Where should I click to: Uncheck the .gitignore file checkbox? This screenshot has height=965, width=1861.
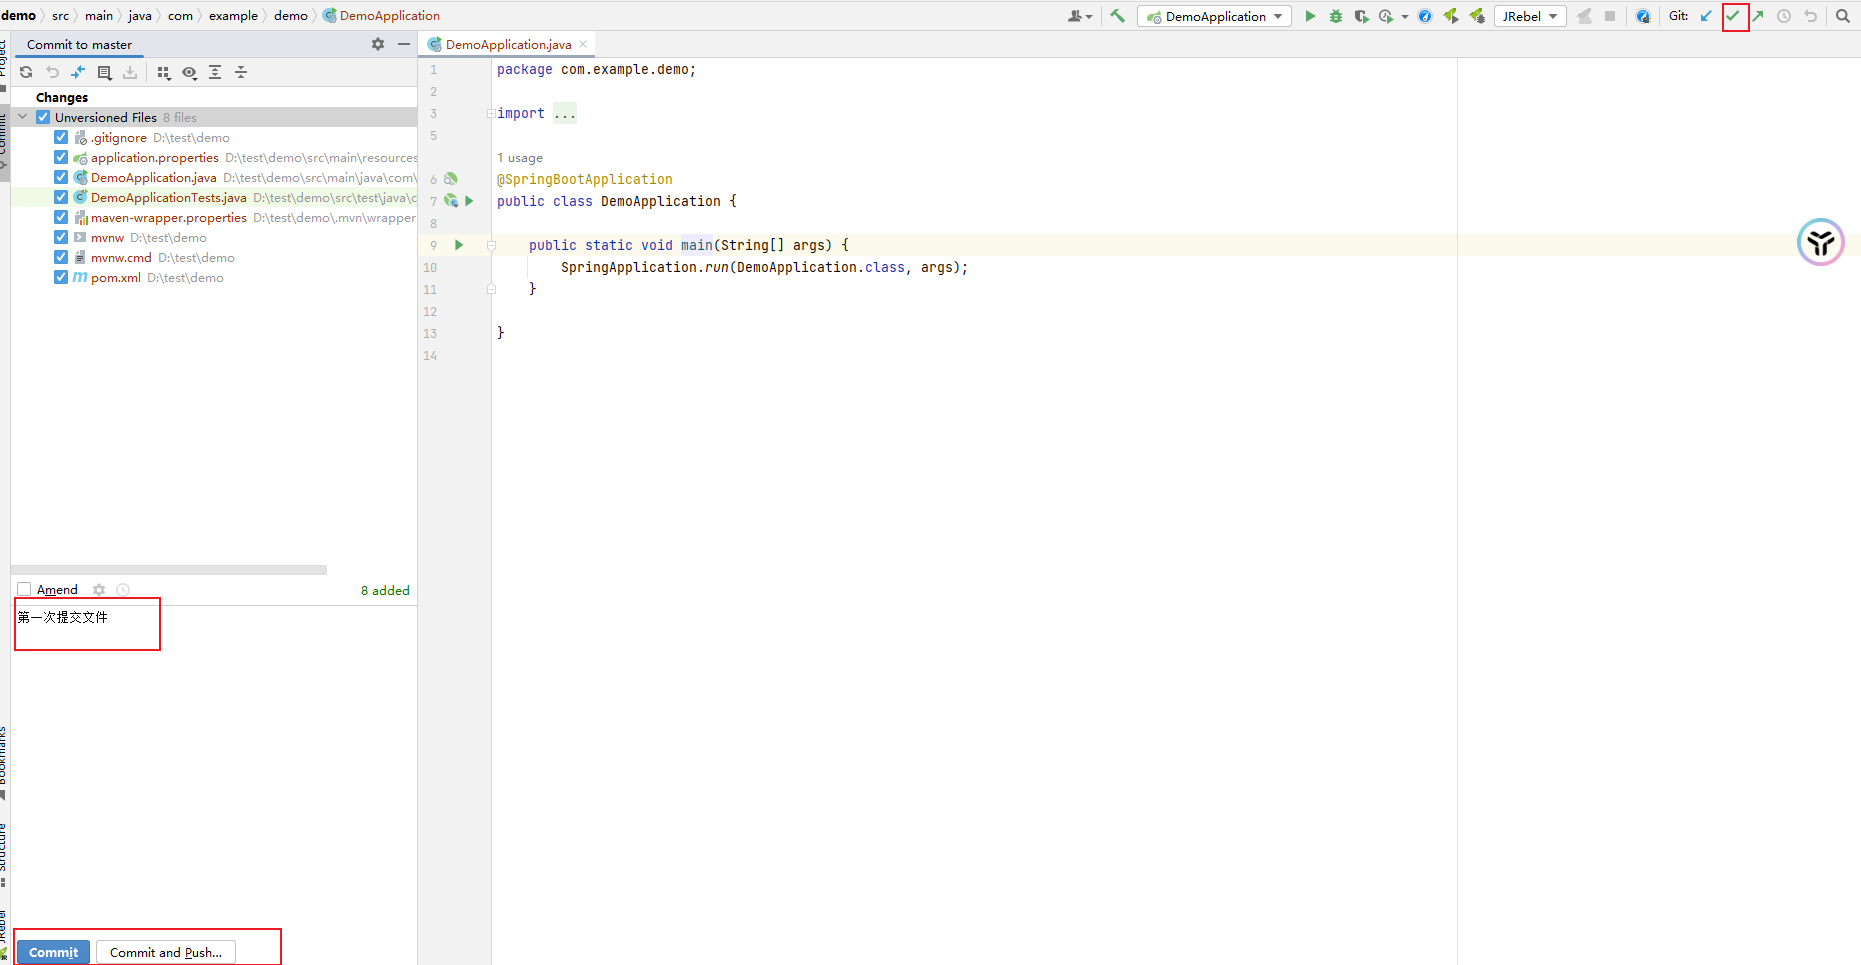pyautogui.click(x=61, y=137)
